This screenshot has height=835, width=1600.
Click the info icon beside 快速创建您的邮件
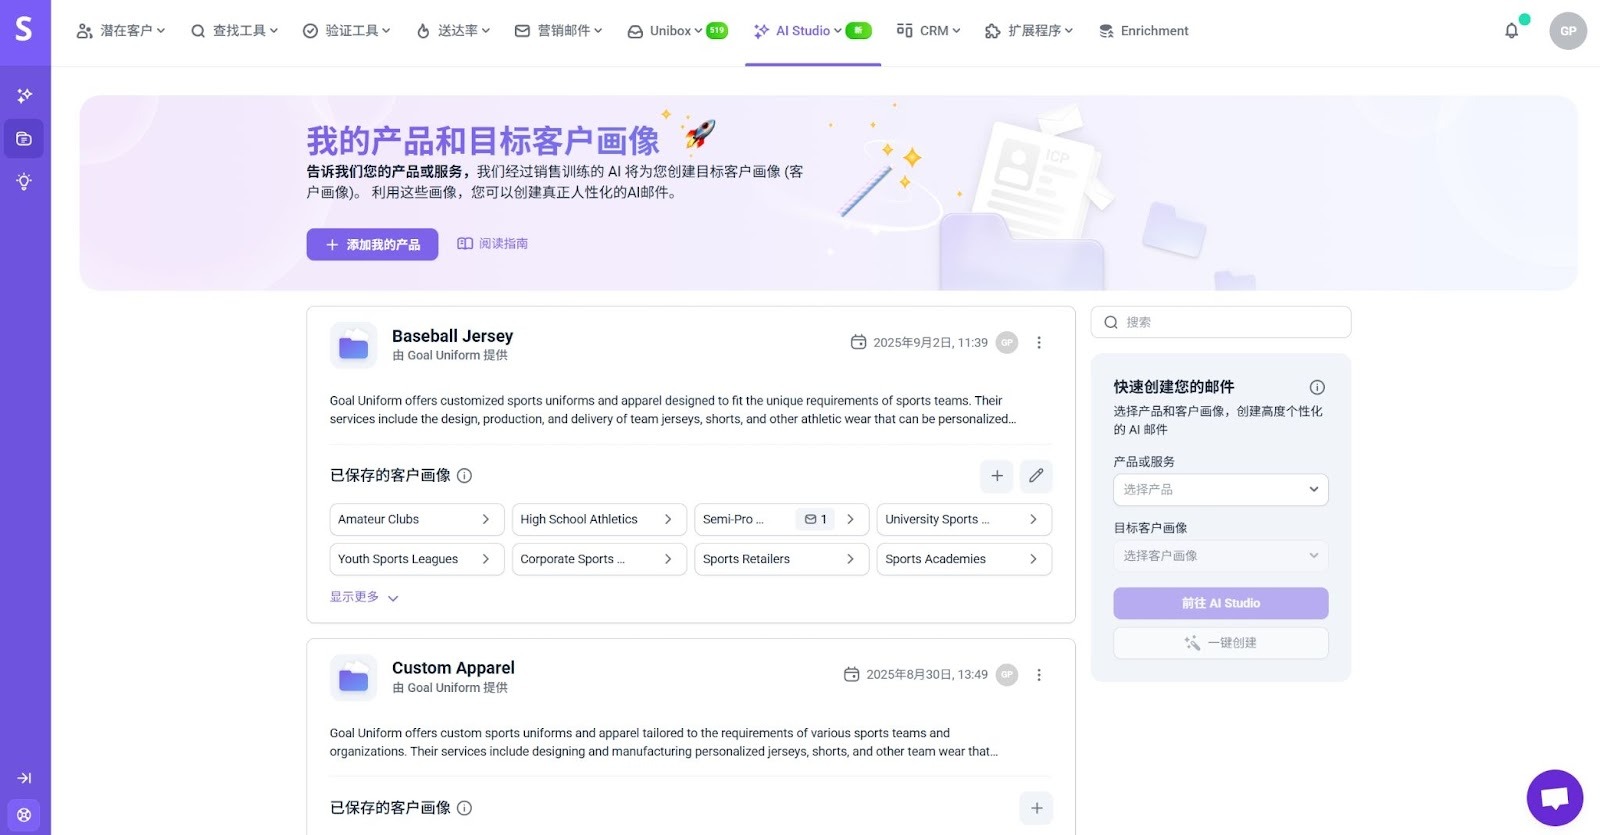click(1317, 387)
